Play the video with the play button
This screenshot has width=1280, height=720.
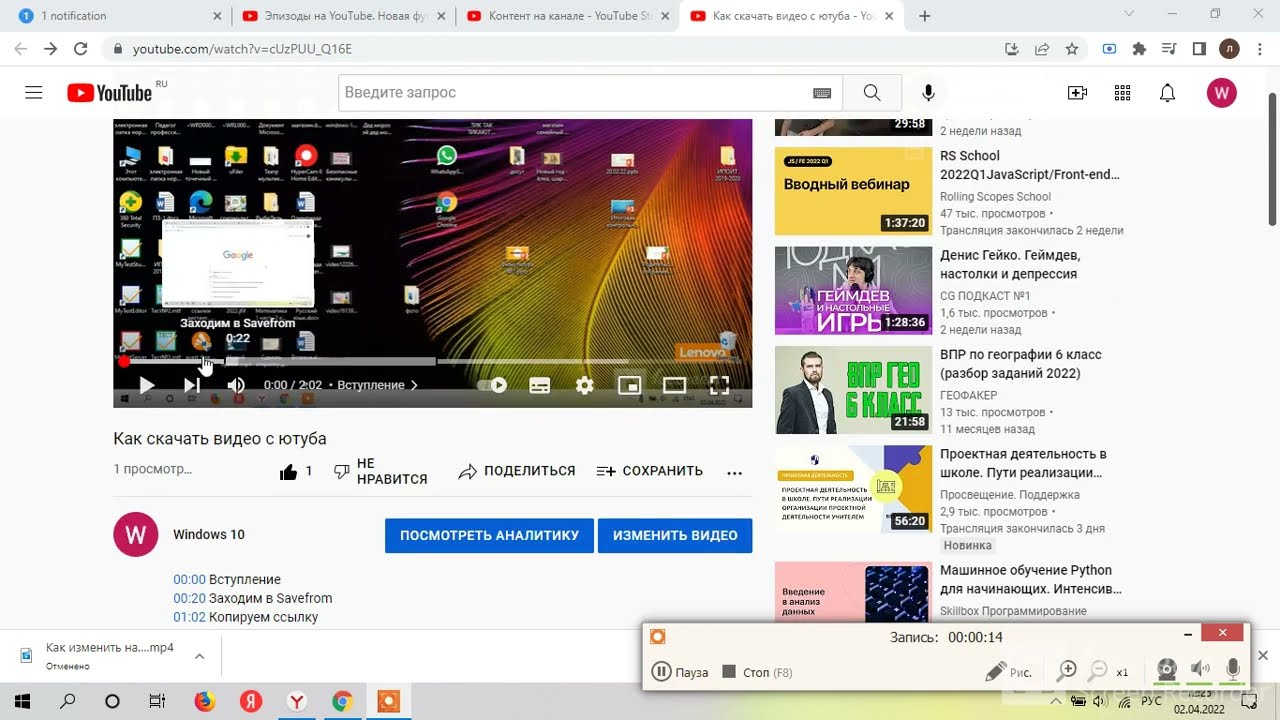click(x=147, y=385)
